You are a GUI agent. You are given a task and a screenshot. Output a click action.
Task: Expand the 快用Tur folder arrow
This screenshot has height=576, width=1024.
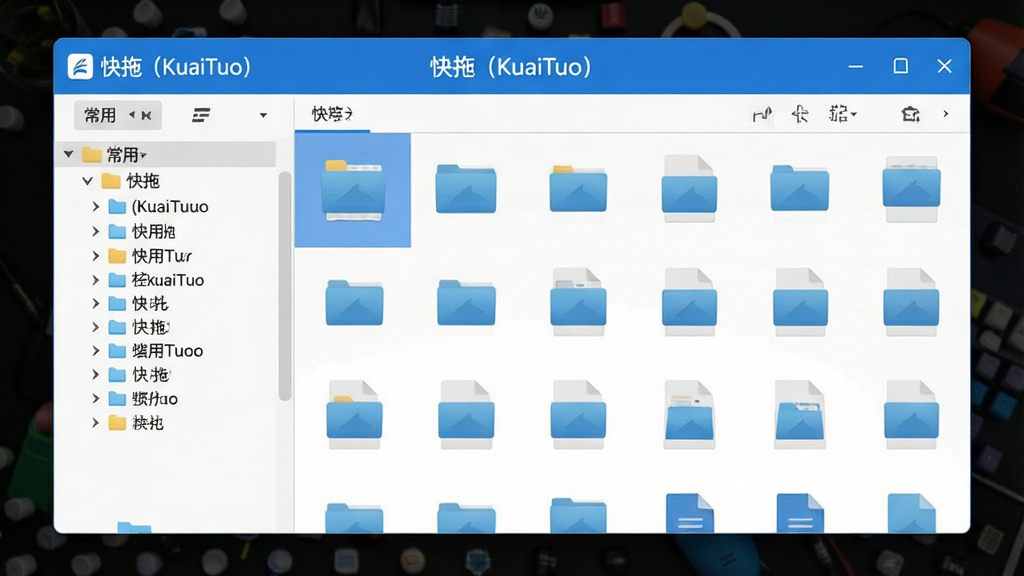tap(96, 255)
